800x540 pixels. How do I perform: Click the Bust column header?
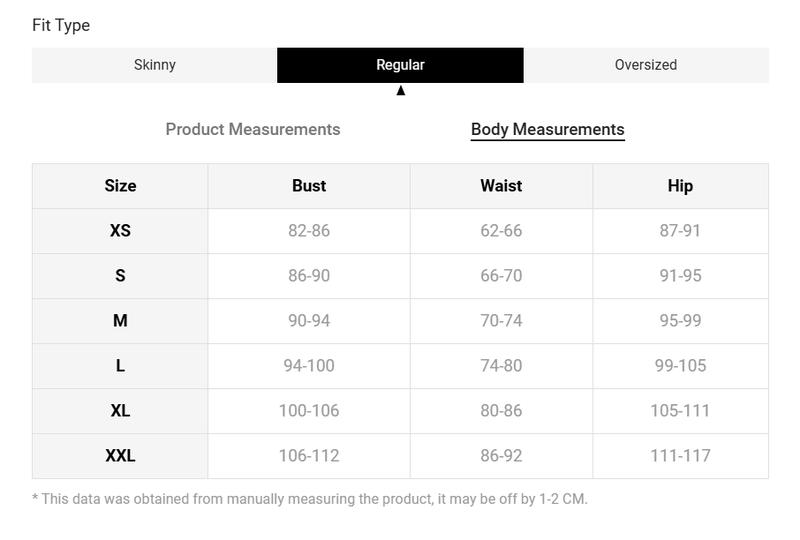309,186
